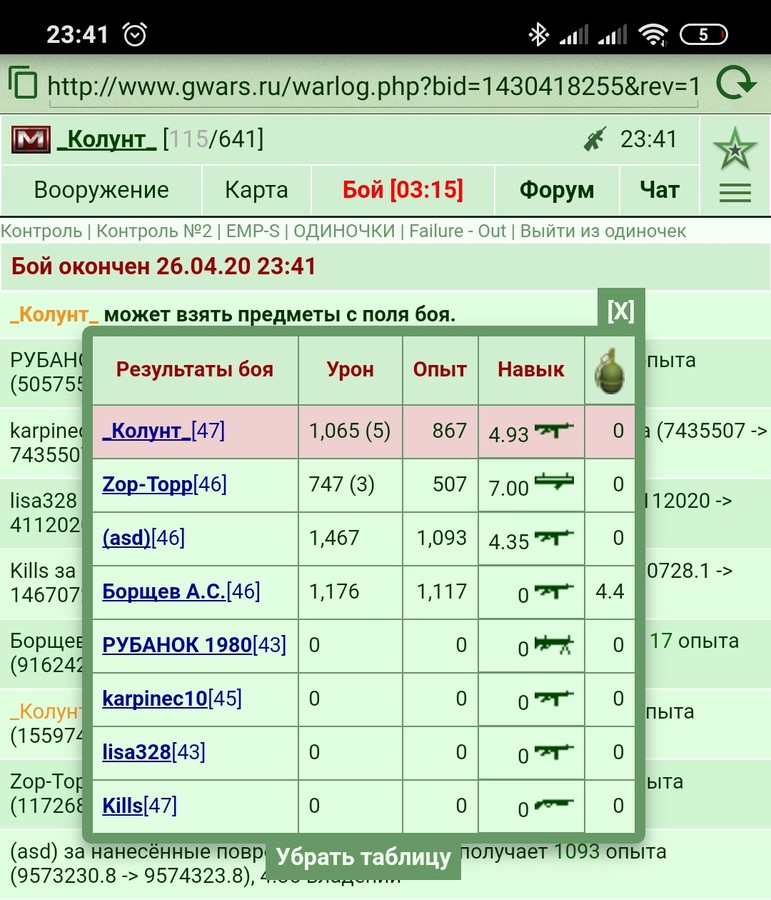The image size is (771, 900).
Task: Click damage value 1,176
Action: click(334, 591)
